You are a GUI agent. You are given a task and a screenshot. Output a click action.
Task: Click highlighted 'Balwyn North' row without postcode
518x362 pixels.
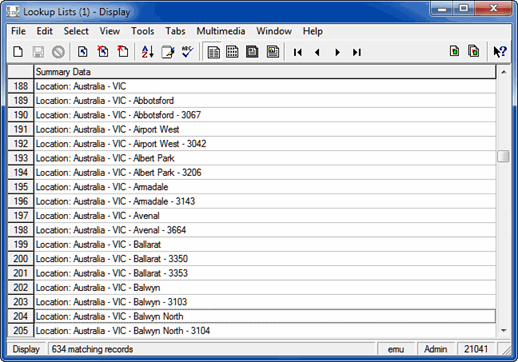(265, 316)
